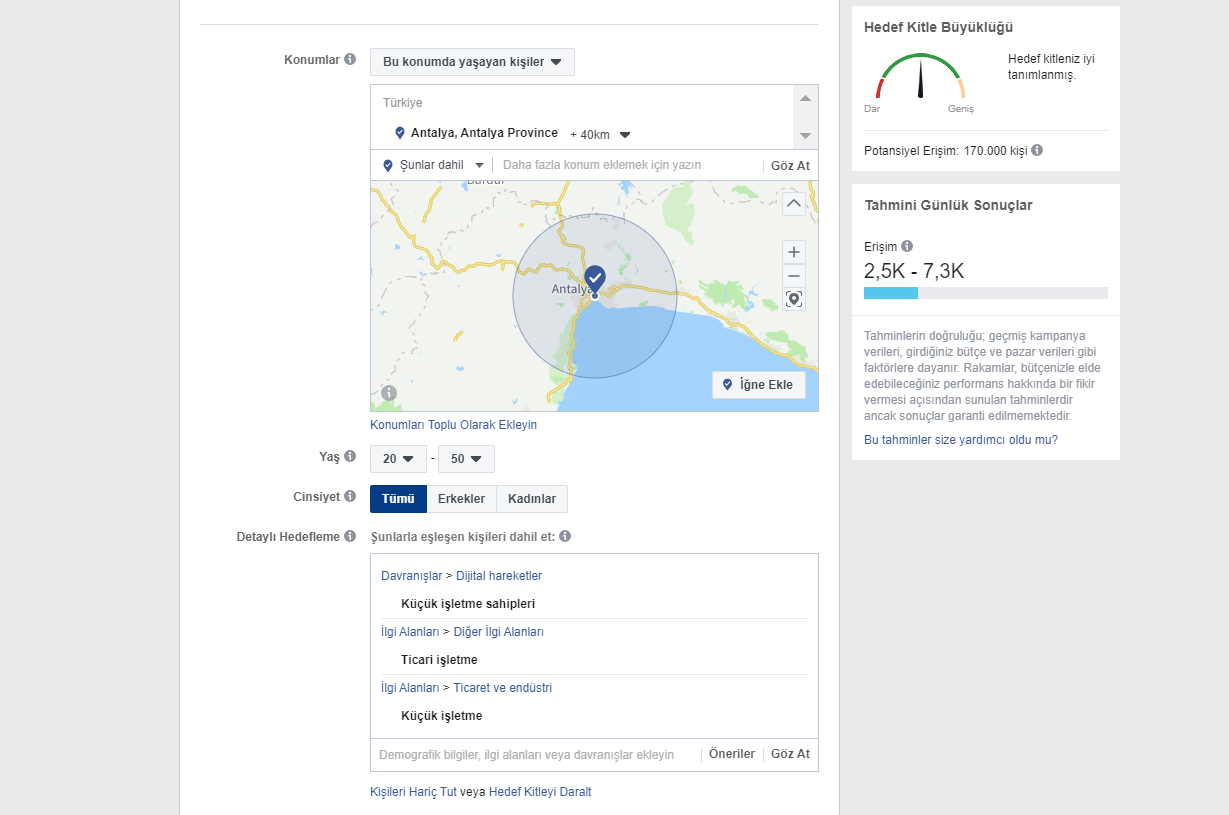
Task: Click the Antalya location pin on map
Action: (595, 279)
